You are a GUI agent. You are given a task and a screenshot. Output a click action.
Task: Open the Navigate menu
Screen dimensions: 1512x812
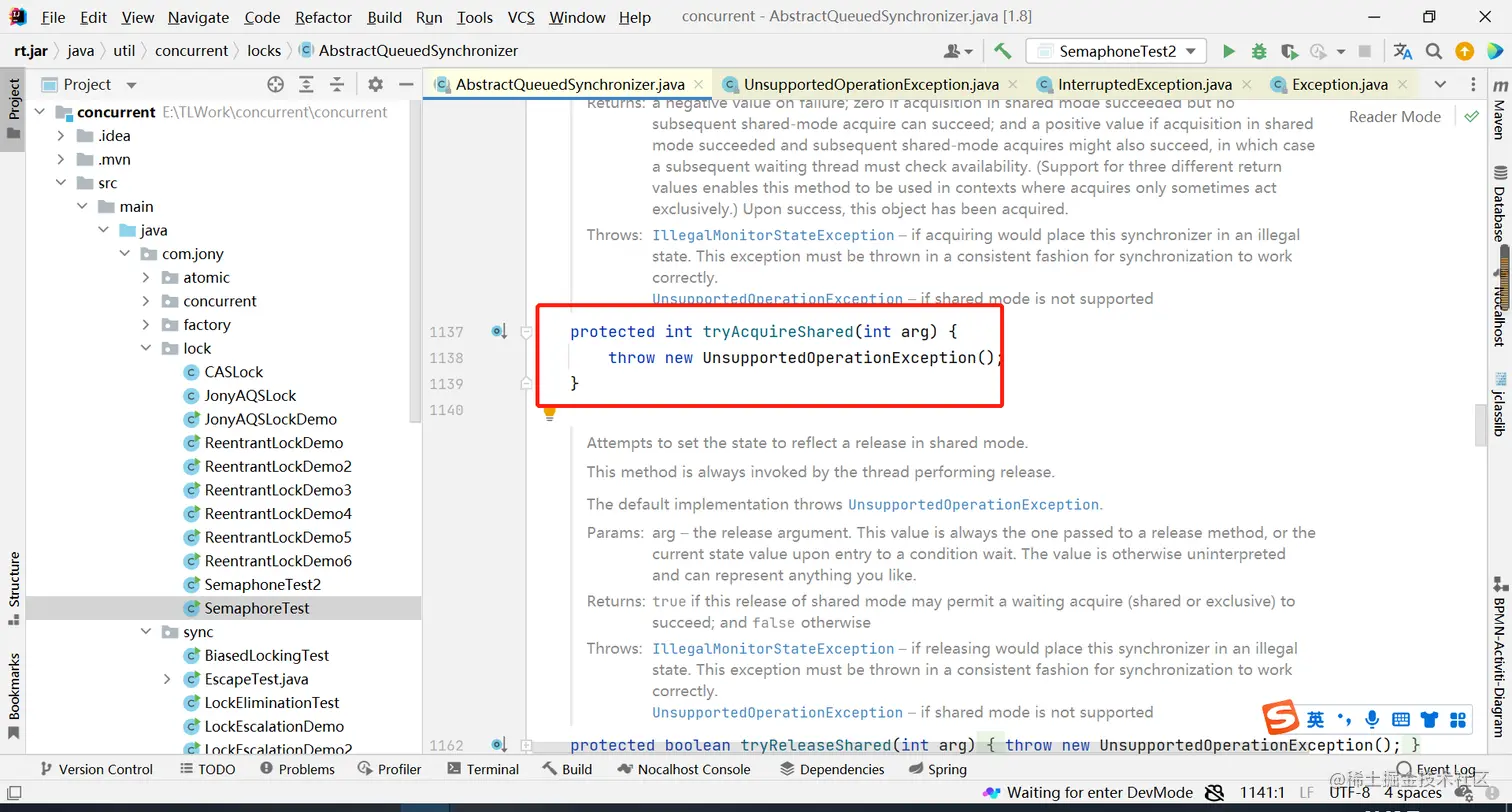coord(198,17)
